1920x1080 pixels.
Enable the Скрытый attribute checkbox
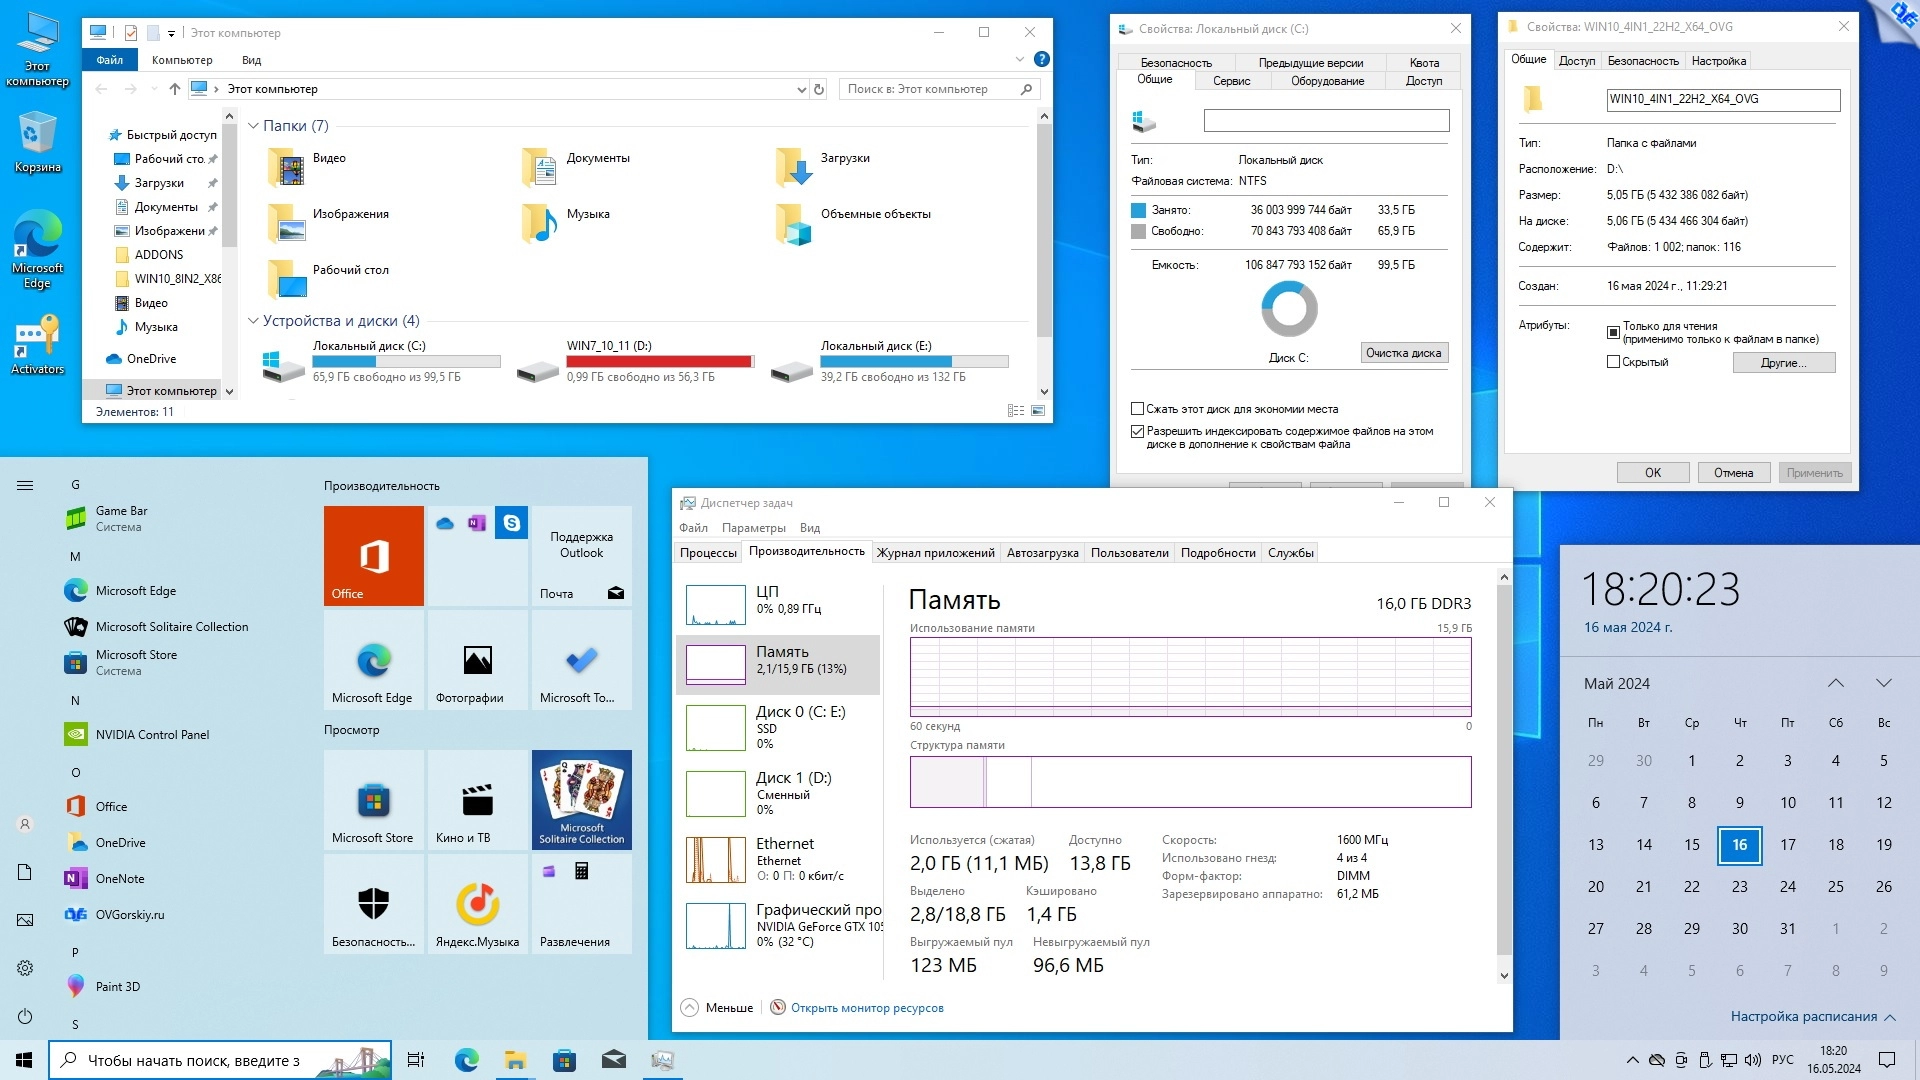coord(1613,362)
